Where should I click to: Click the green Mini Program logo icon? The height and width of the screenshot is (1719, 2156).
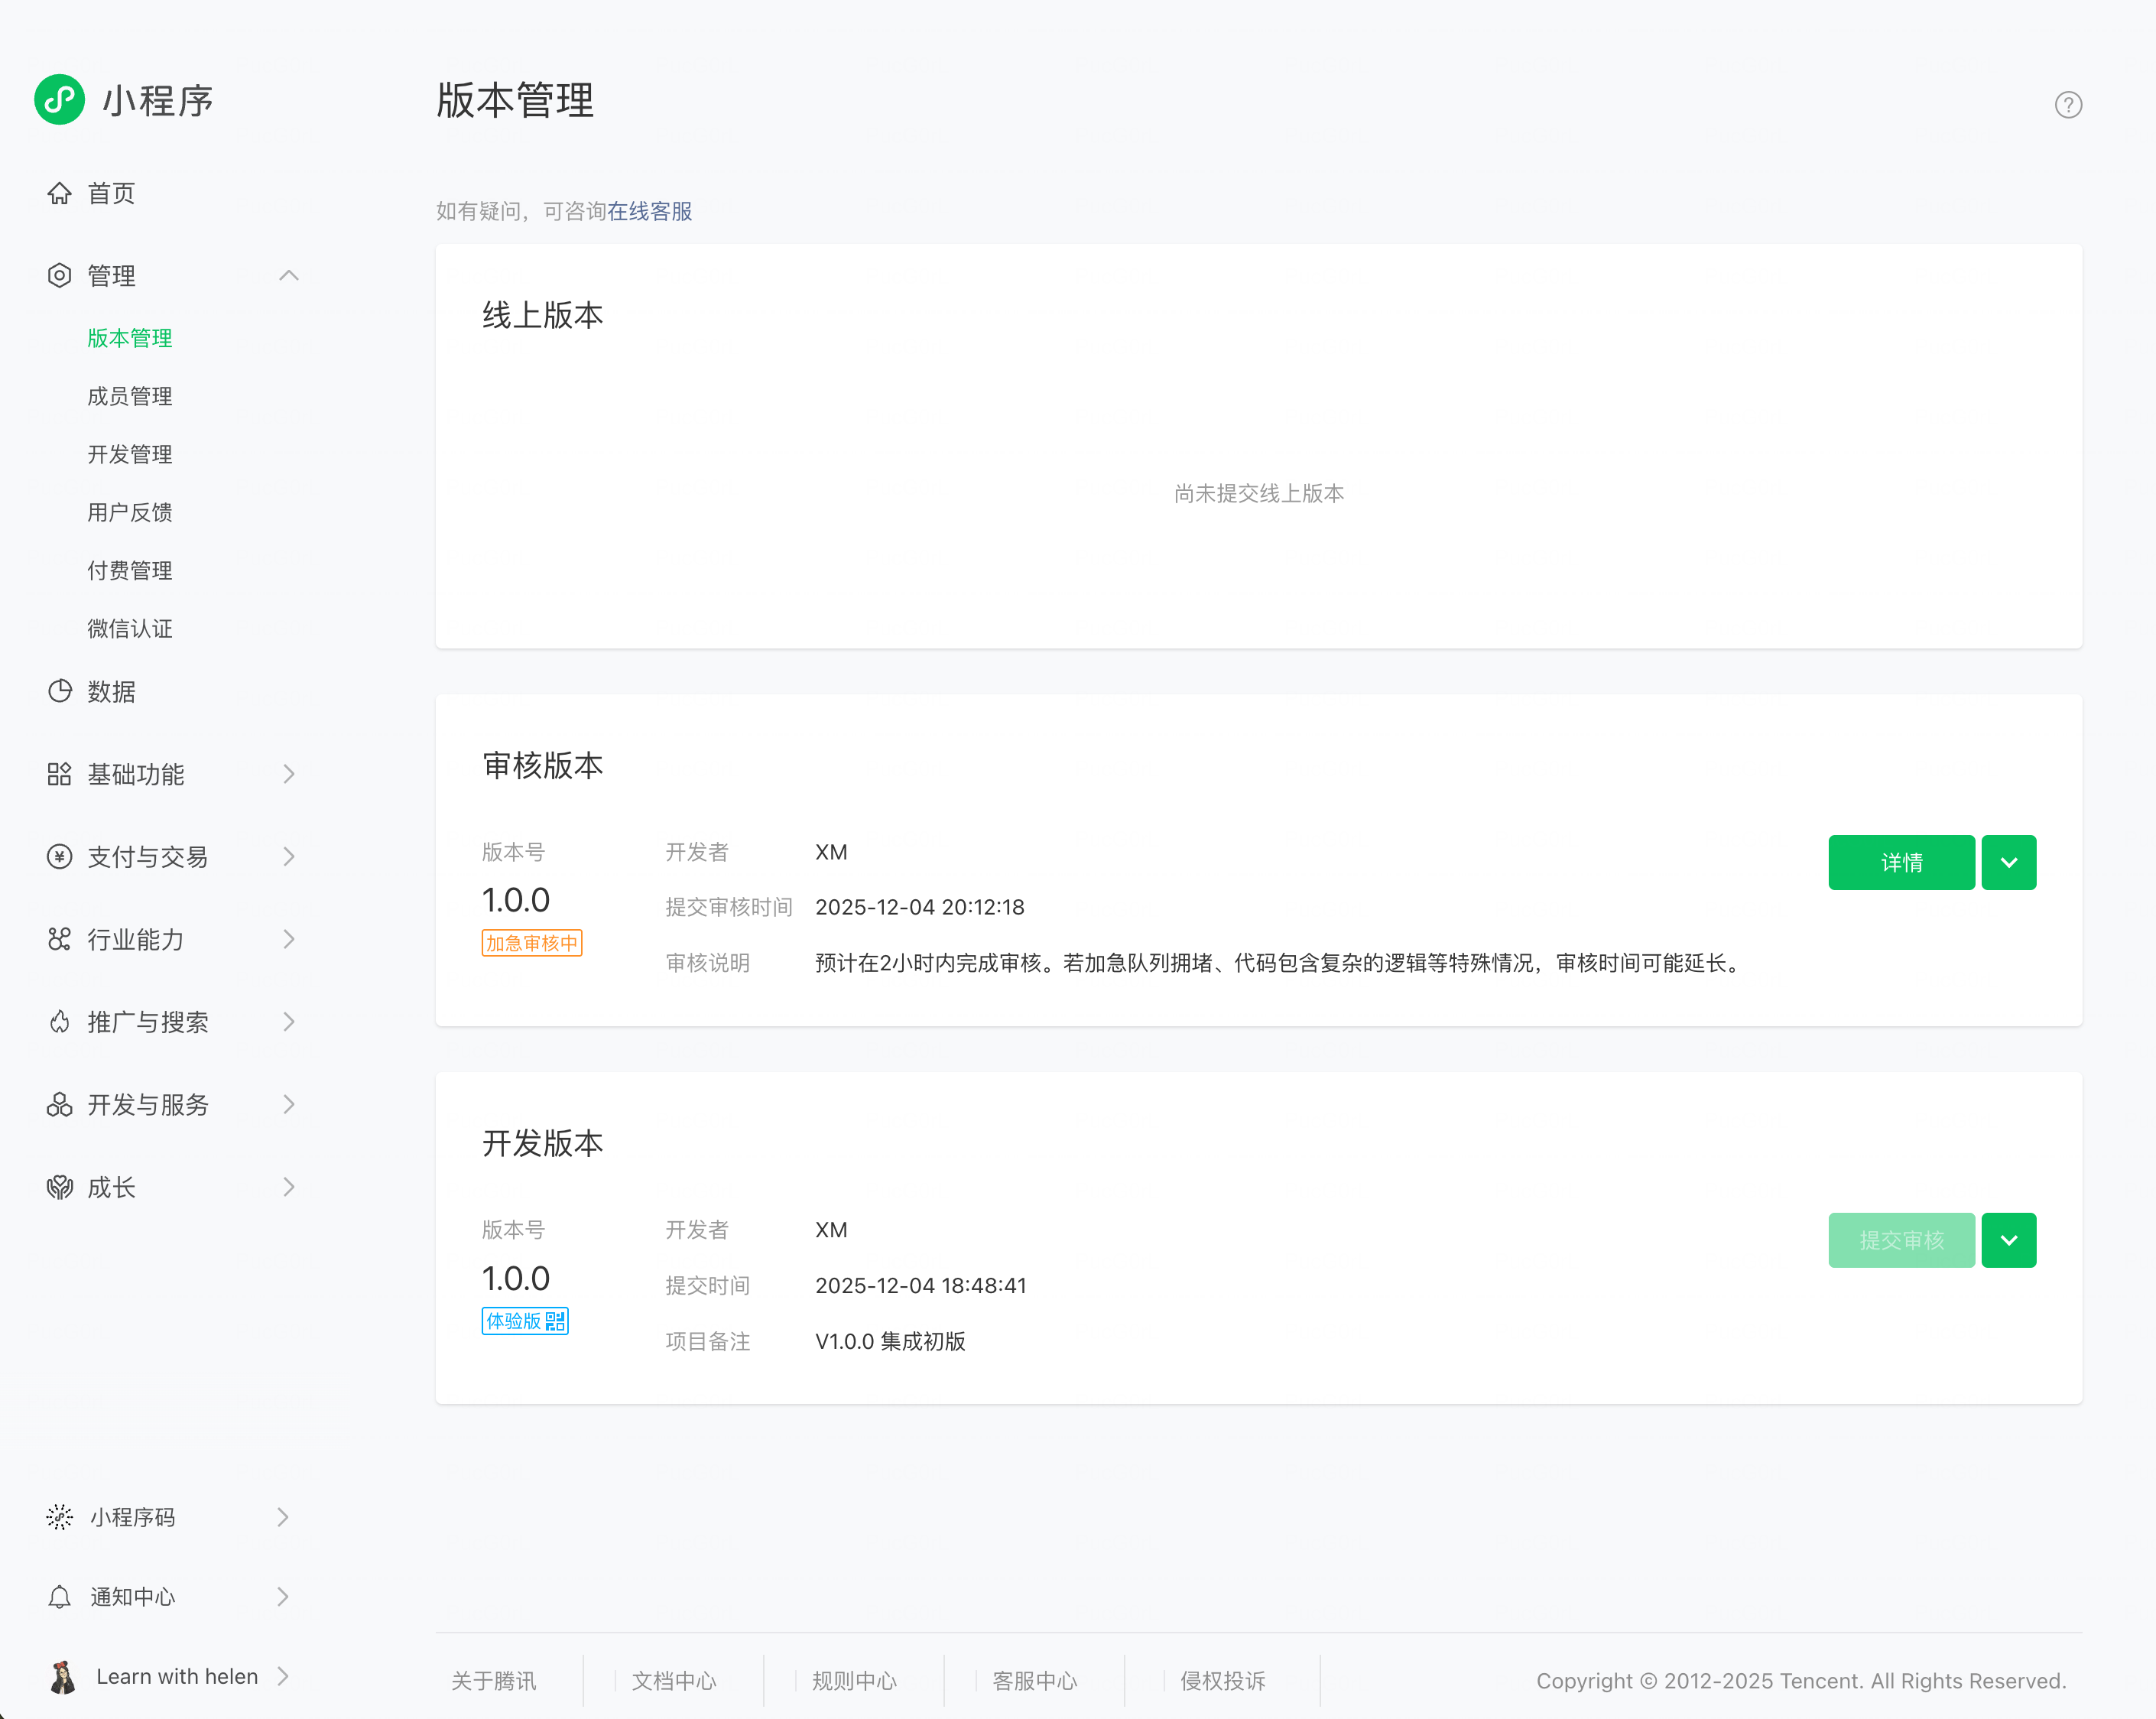click(59, 100)
